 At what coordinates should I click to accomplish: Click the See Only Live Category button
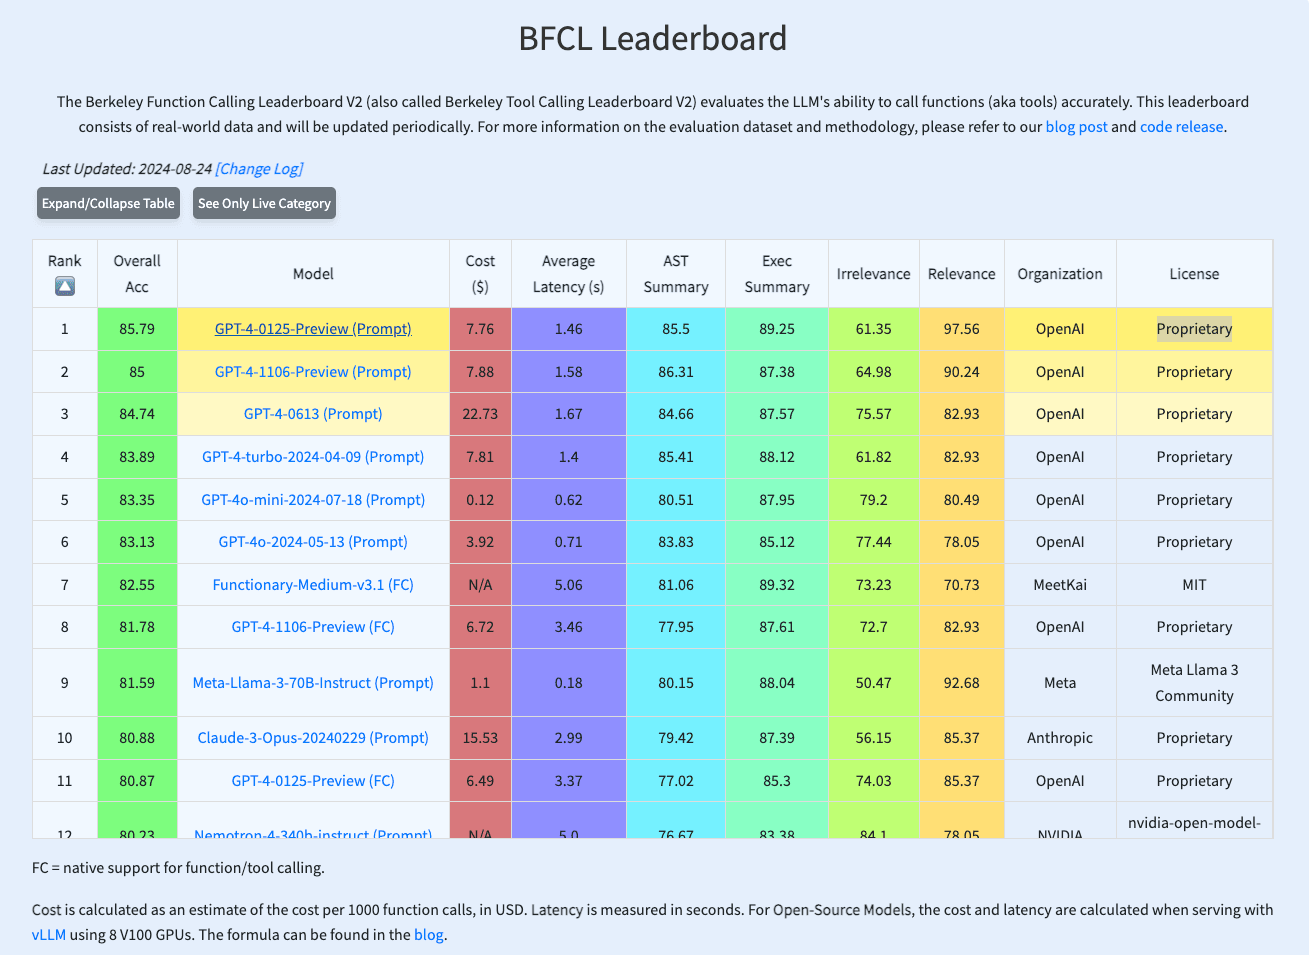[264, 203]
